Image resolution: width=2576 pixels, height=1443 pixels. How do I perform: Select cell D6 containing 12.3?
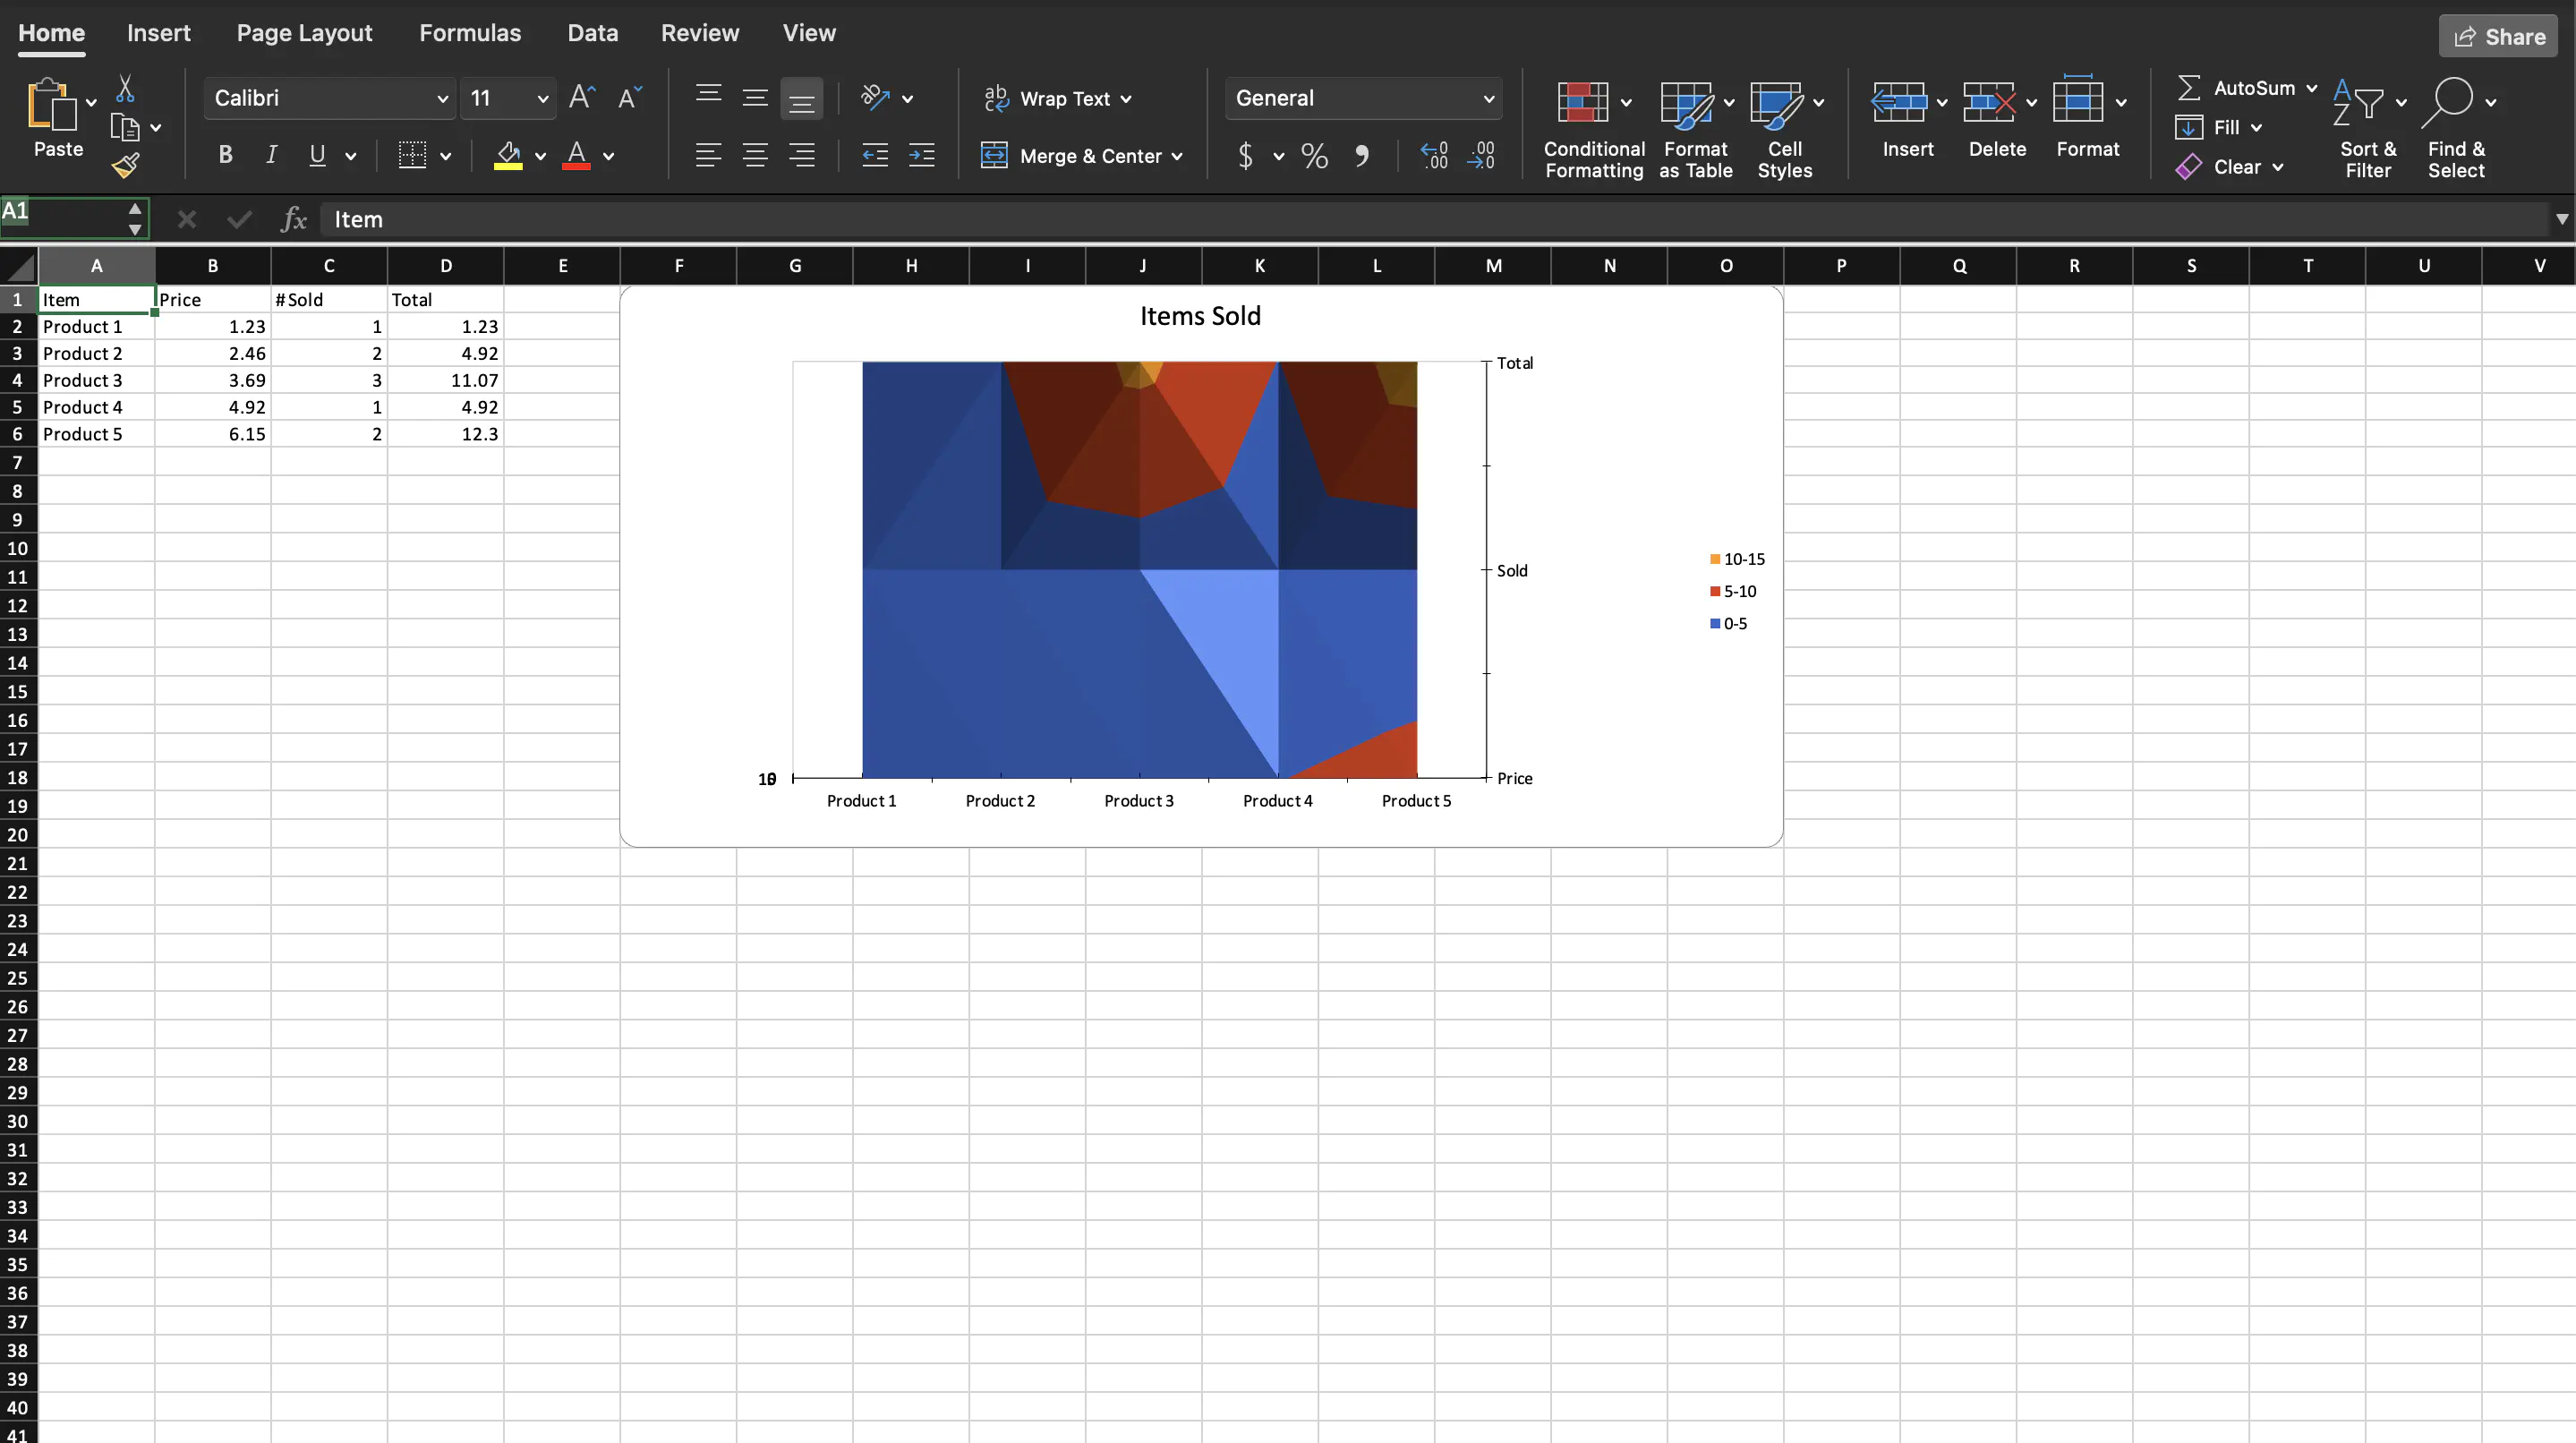(445, 434)
